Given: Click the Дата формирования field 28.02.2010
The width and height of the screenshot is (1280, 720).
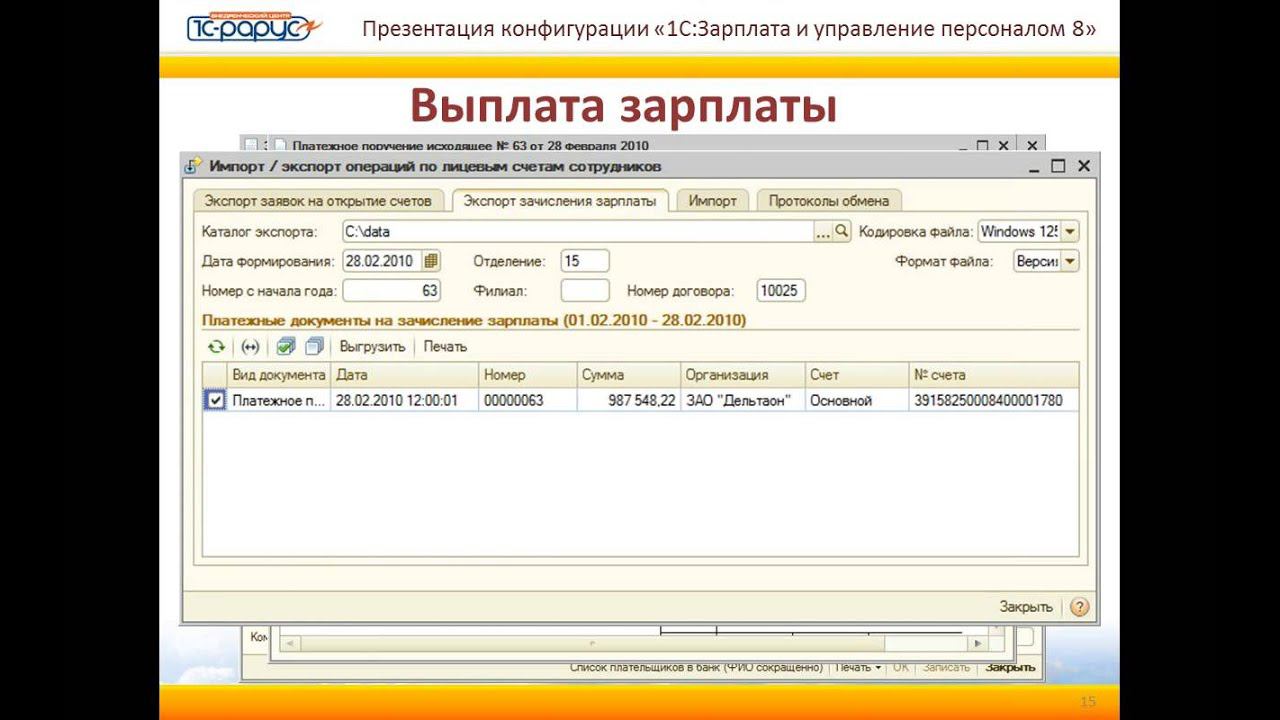Looking at the screenshot, I should pos(382,261).
